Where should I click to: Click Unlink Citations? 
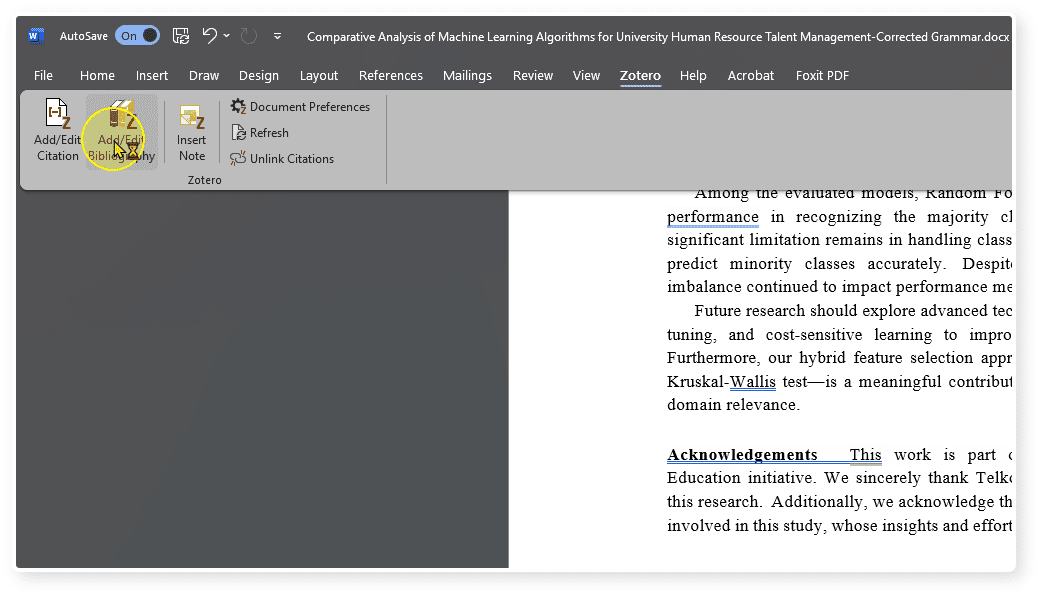pos(282,158)
